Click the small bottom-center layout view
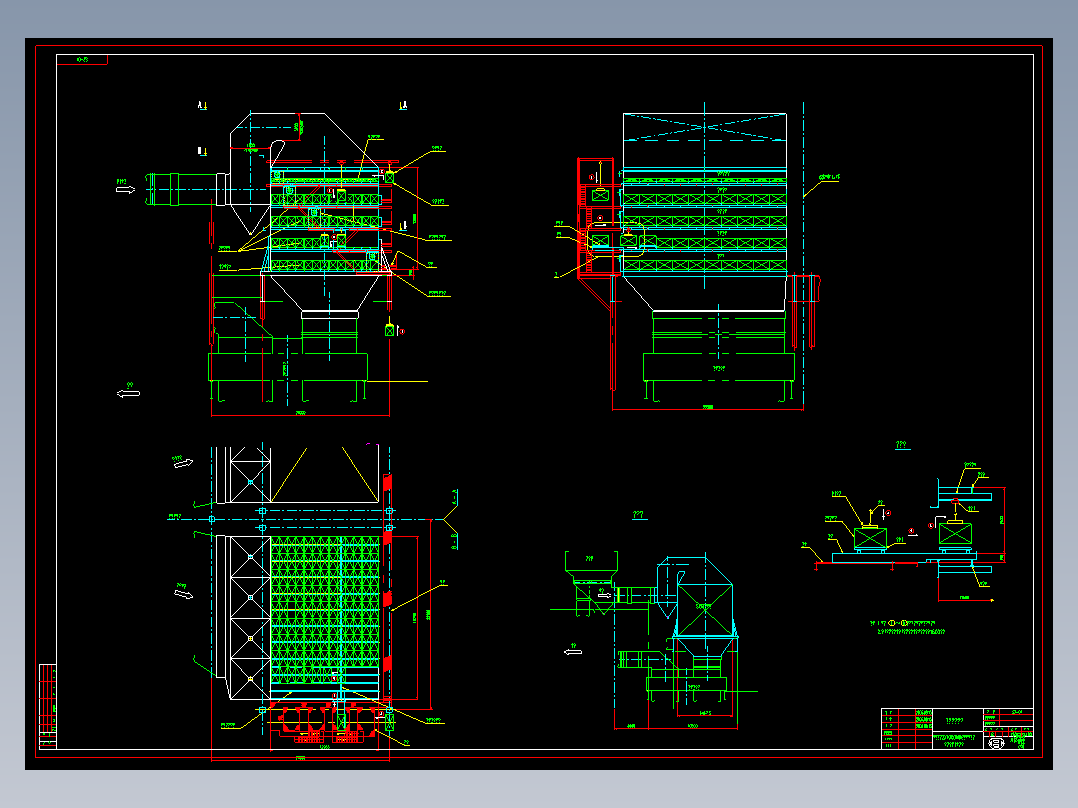Screen dimensions: 1078x808 (654, 641)
